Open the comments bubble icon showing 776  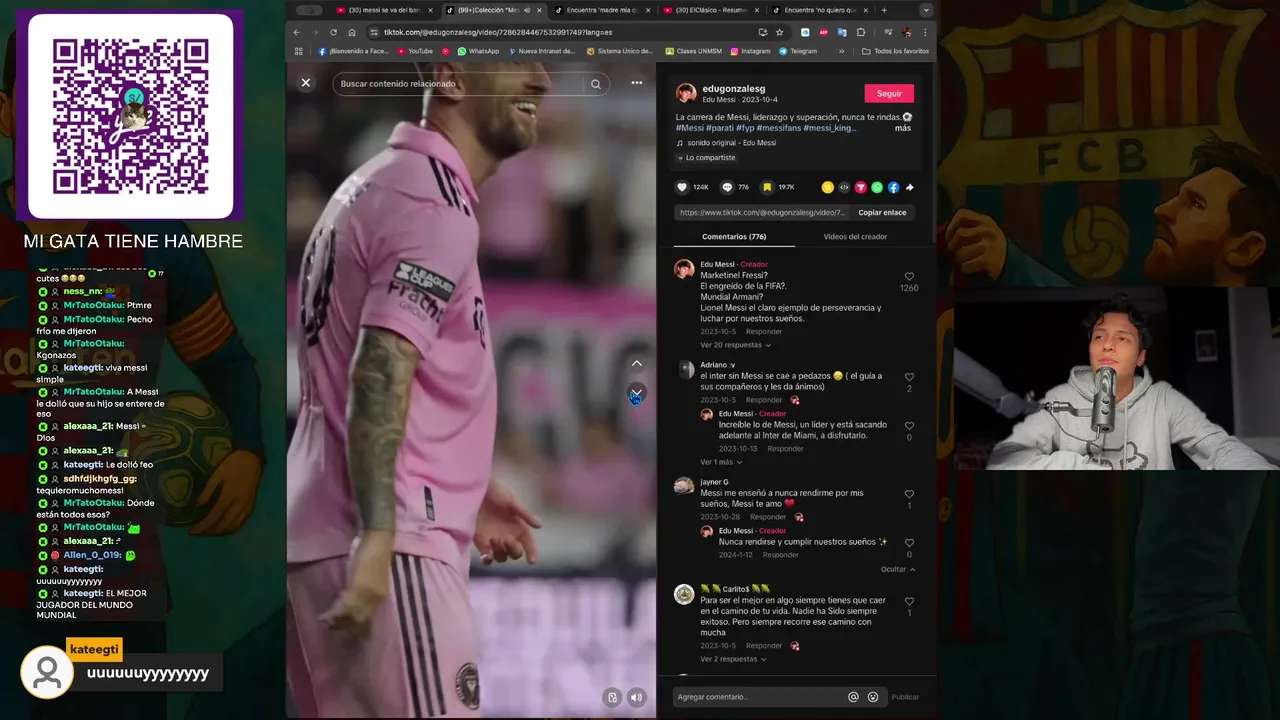pyautogui.click(x=727, y=187)
